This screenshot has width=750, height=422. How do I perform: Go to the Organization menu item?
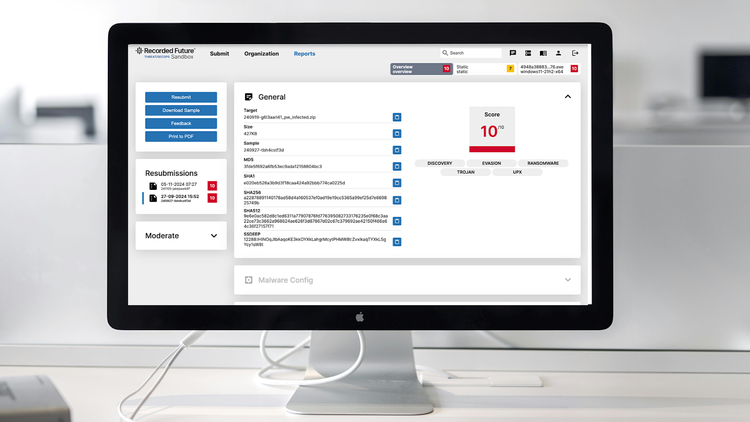pyautogui.click(x=261, y=53)
